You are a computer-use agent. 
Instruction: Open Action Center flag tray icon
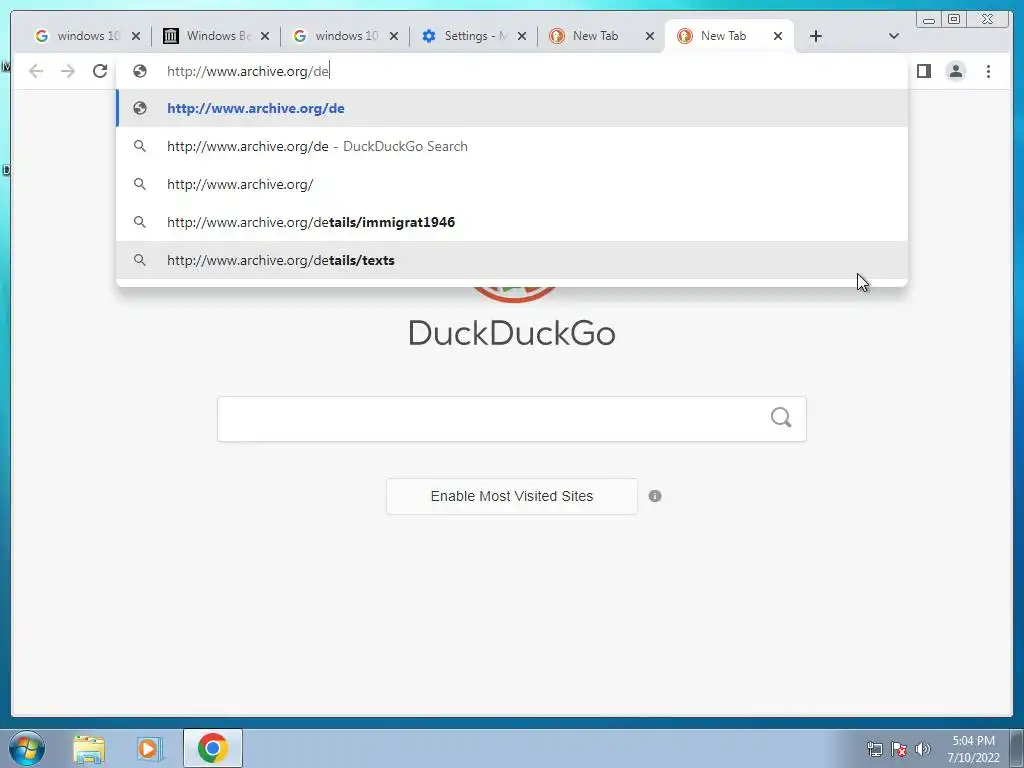[x=899, y=748]
